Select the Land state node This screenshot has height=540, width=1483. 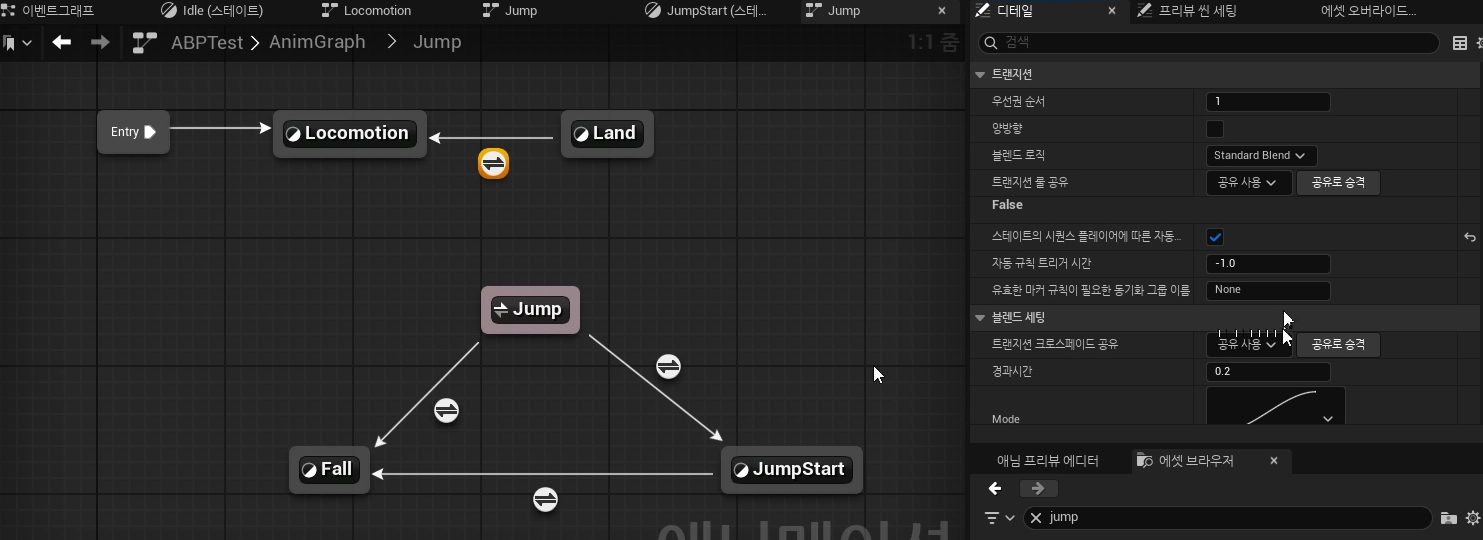coord(607,134)
